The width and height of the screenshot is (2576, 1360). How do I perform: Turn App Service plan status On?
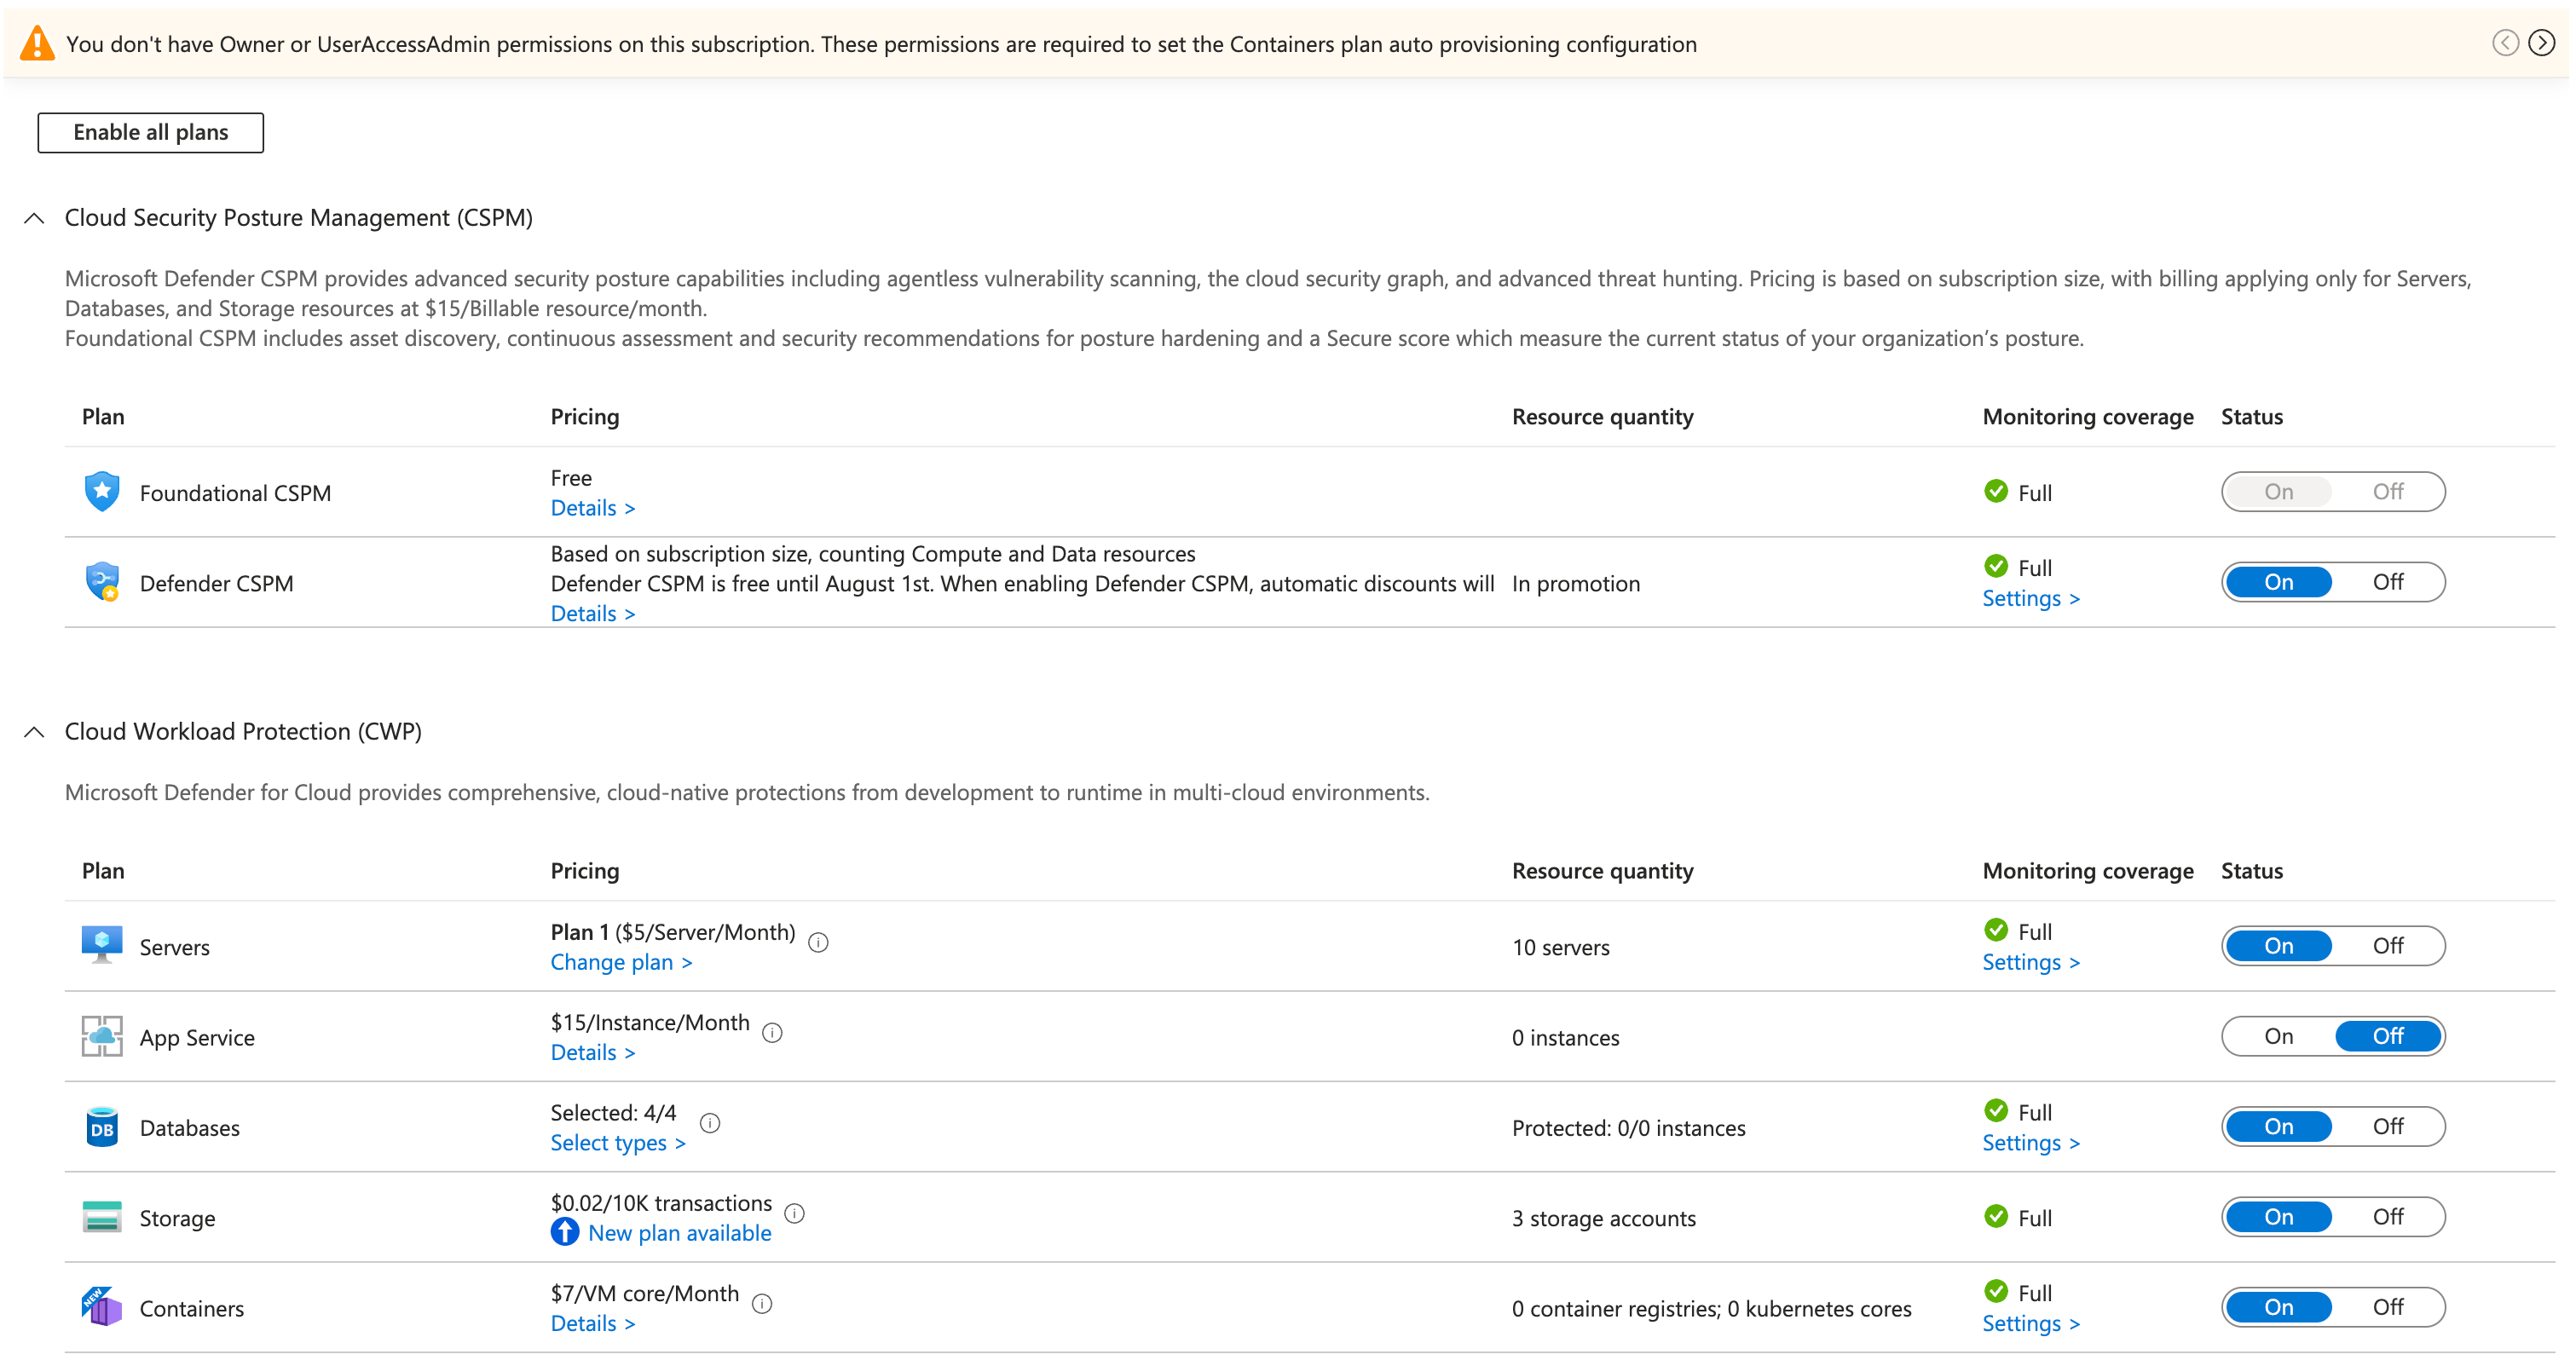pyautogui.click(x=2279, y=1036)
